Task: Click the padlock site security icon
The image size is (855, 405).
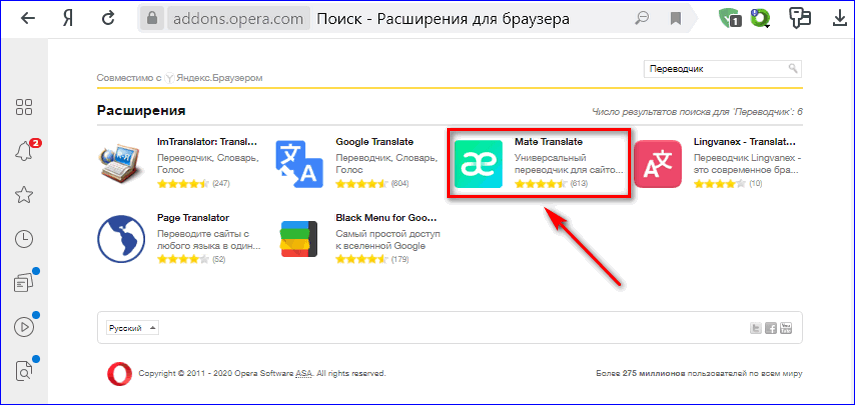Action: point(152,19)
